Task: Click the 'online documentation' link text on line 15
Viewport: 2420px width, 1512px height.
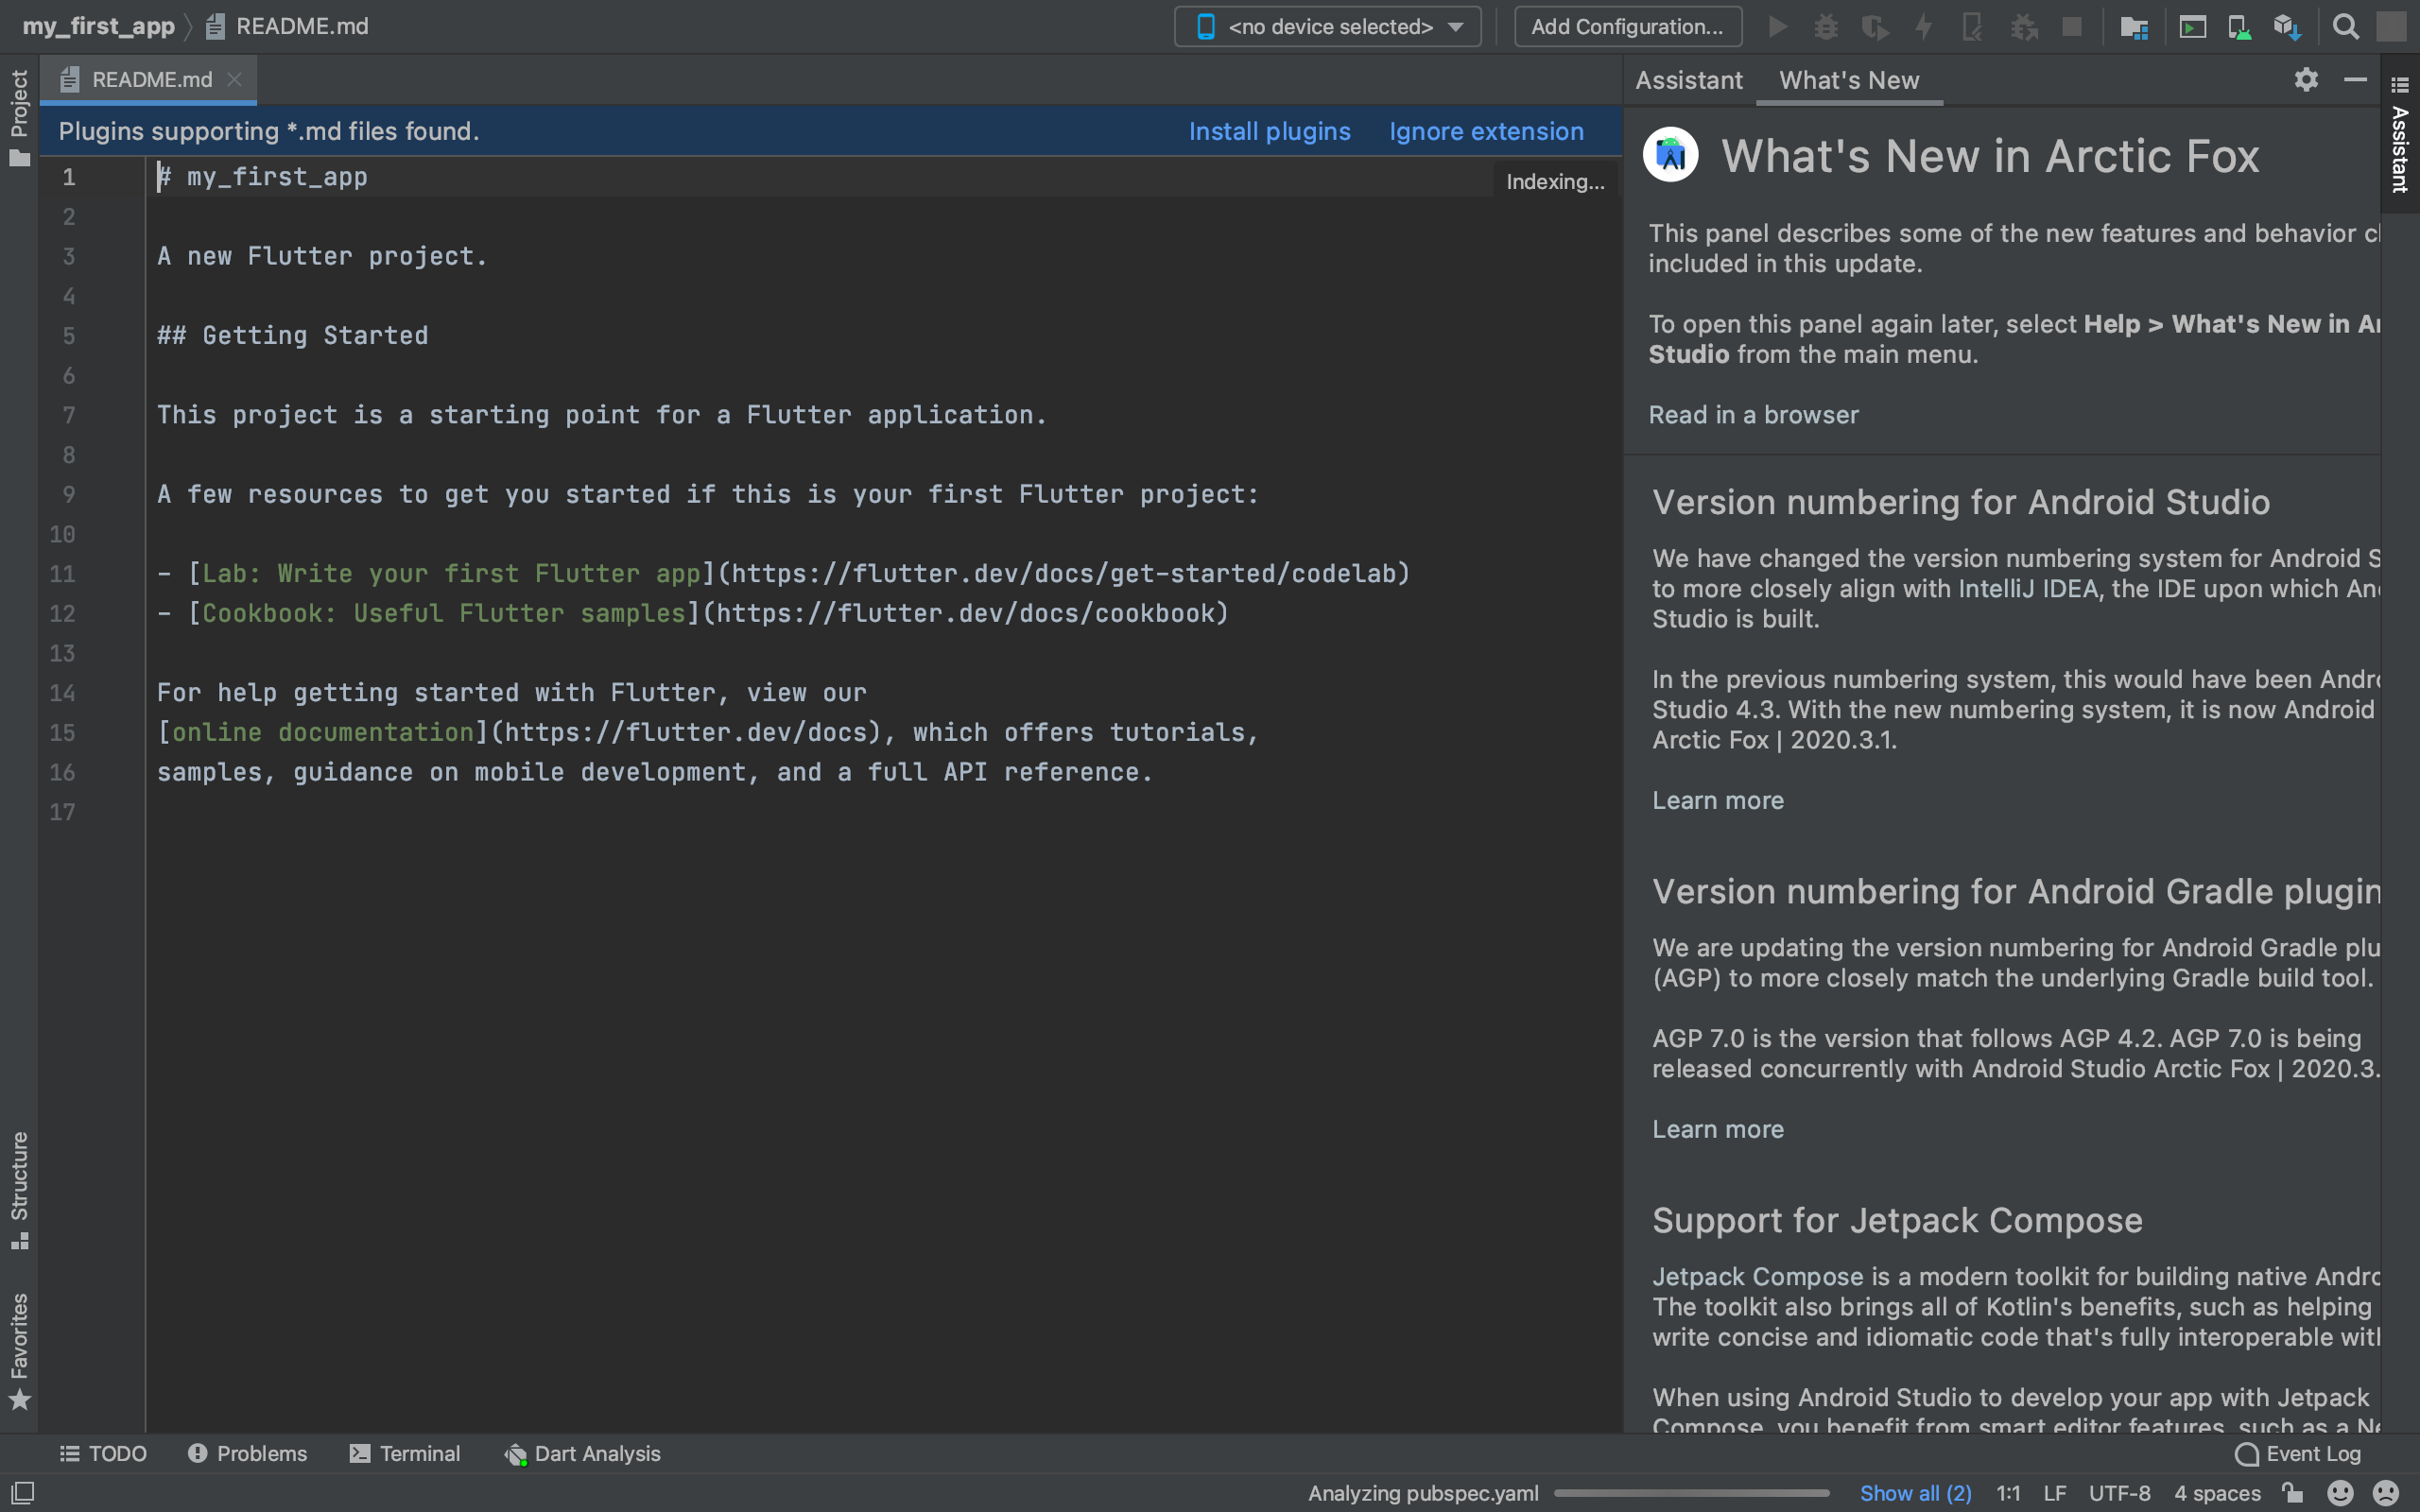Action: pos(322,732)
